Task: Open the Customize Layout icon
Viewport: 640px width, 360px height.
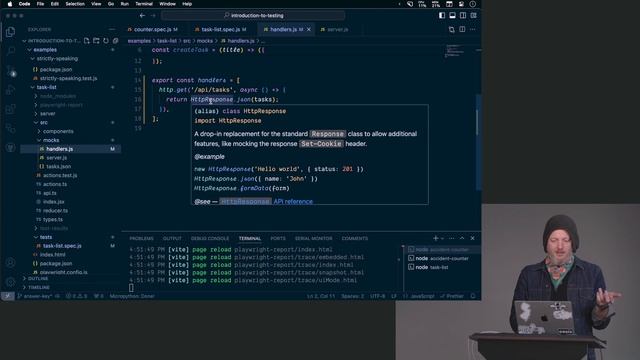Action: point(473,16)
